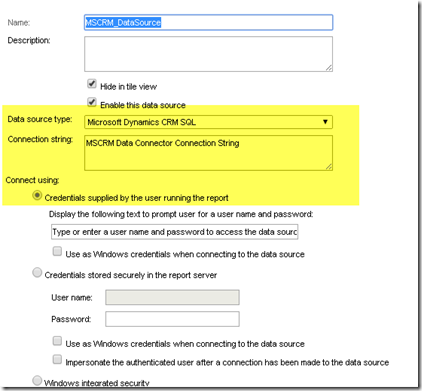Click the Connection string text box
Viewport: 422px width, 391px height.
pyautogui.click(x=208, y=153)
